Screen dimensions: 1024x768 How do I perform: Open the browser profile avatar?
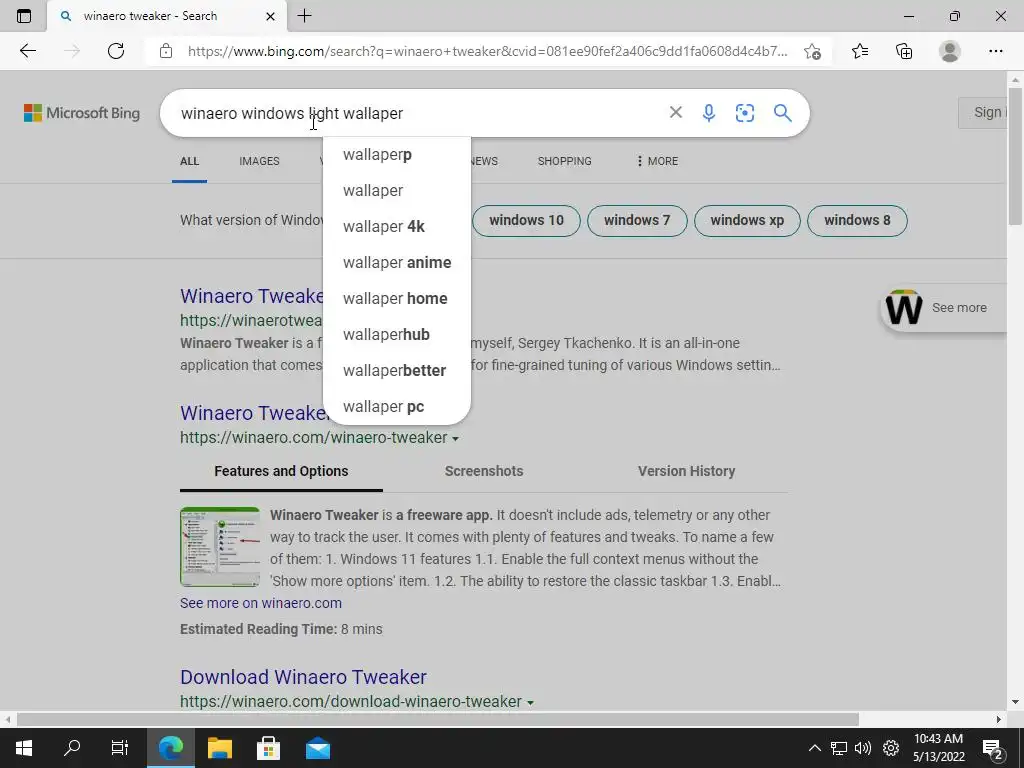(950, 51)
